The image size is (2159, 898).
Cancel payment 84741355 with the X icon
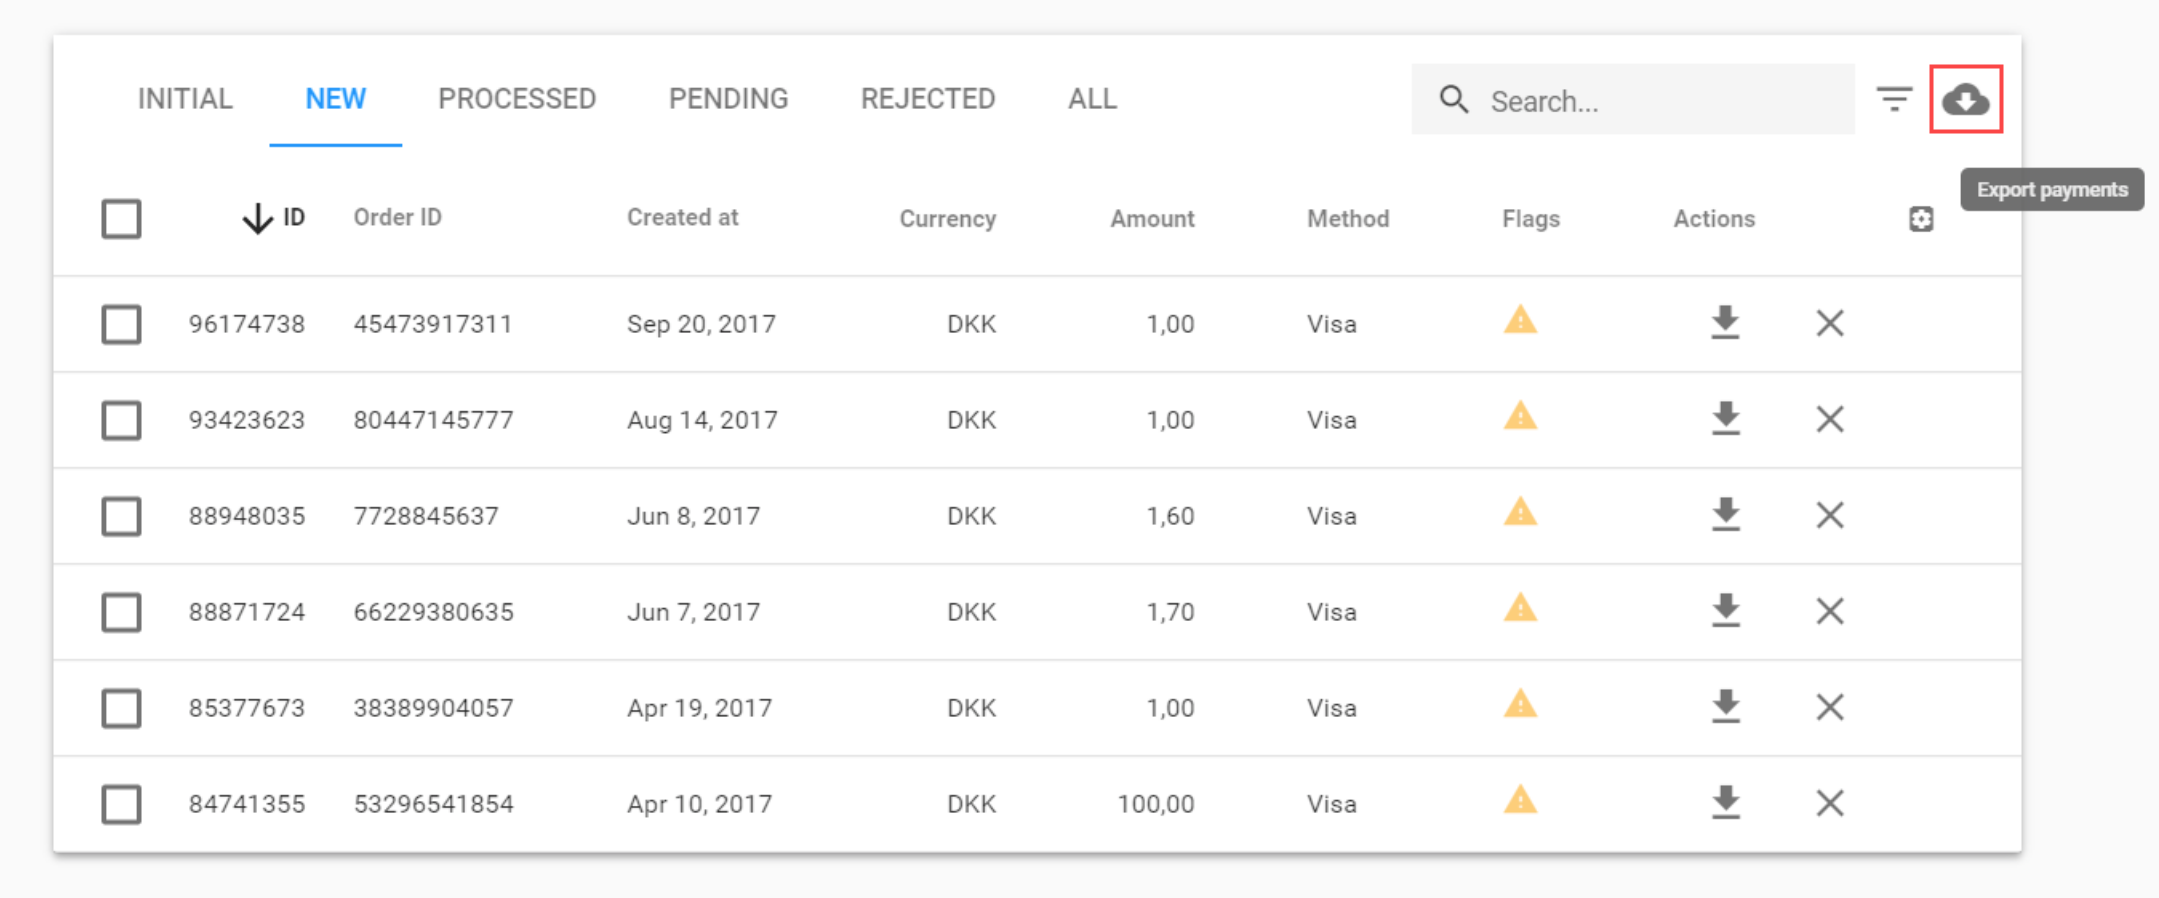point(1830,803)
